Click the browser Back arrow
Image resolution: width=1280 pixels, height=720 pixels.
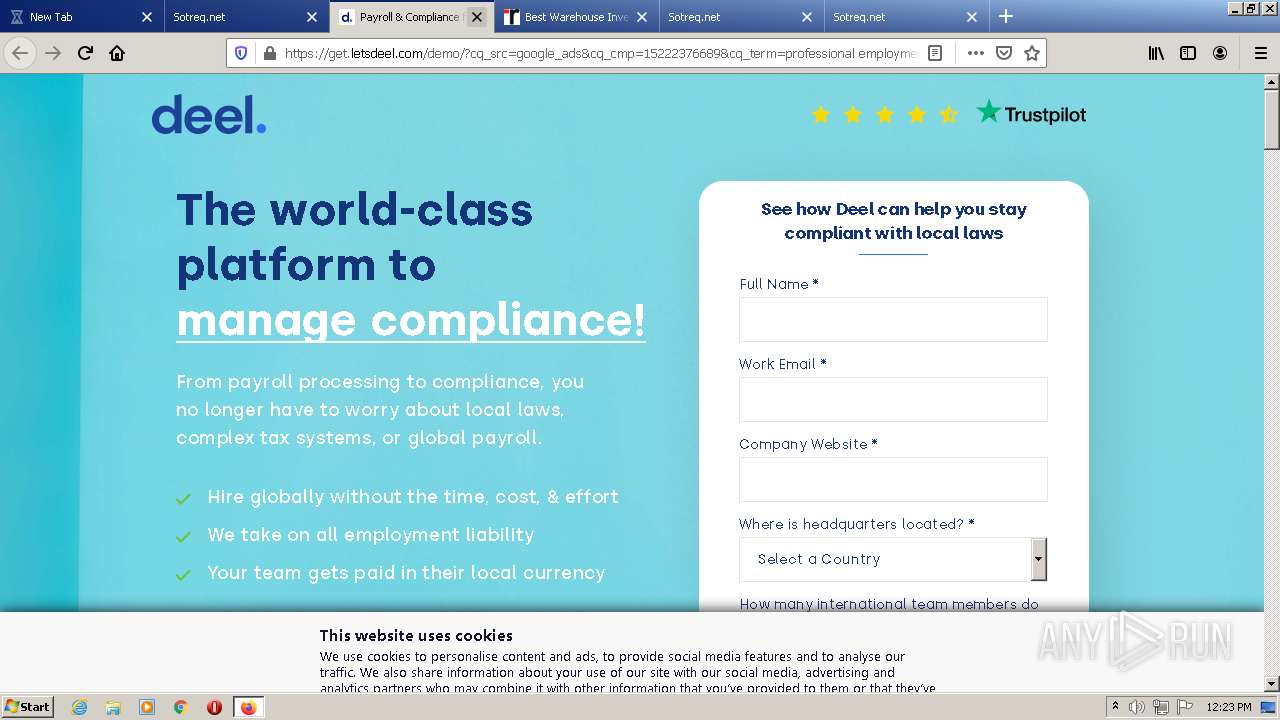(20, 53)
